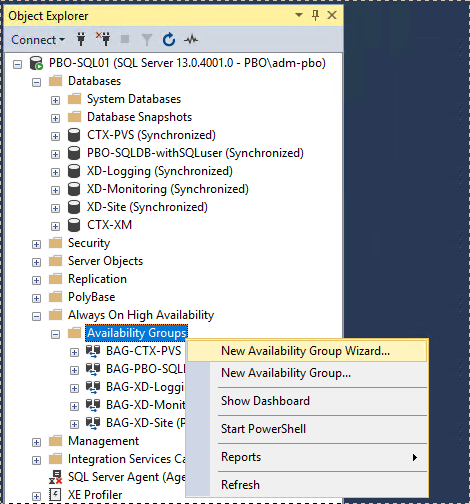The height and width of the screenshot is (504, 470).
Task: Click the SQL Server Agent icon
Action: (55, 477)
